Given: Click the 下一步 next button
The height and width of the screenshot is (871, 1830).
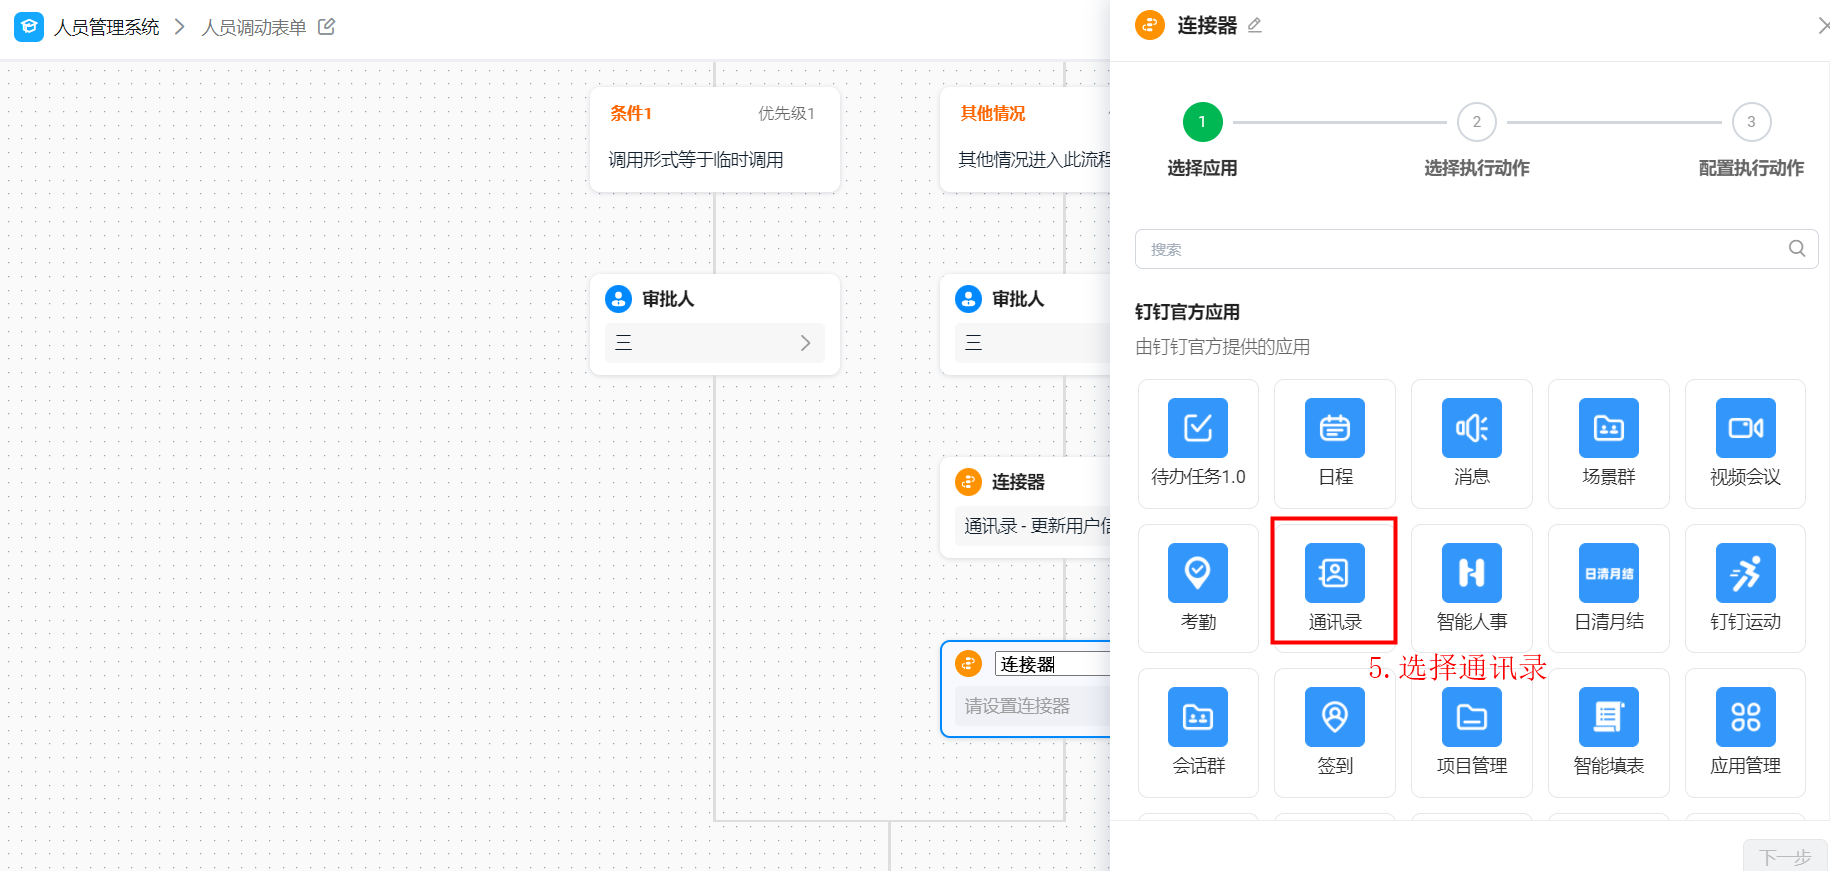Looking at the screenshot, I should tap(1785, 856).
